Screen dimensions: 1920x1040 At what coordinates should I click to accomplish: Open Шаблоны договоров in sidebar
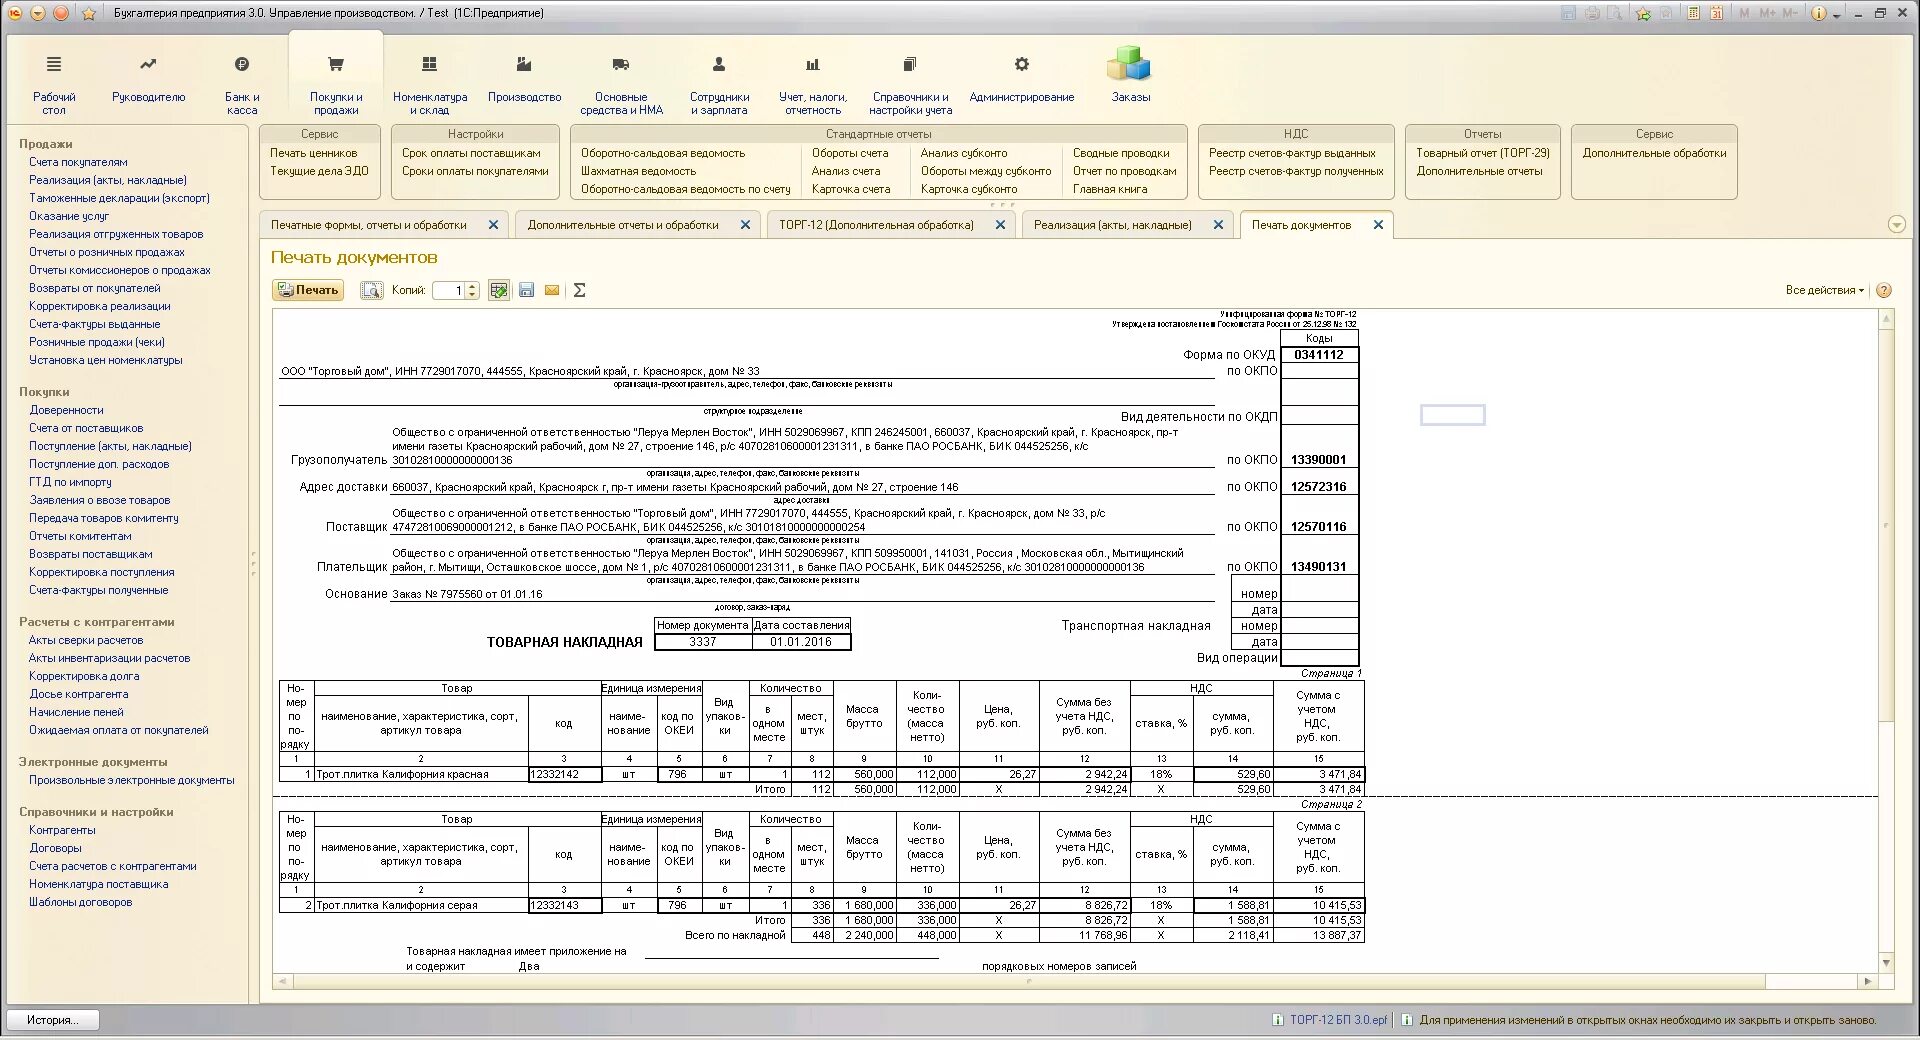[80, 902]
